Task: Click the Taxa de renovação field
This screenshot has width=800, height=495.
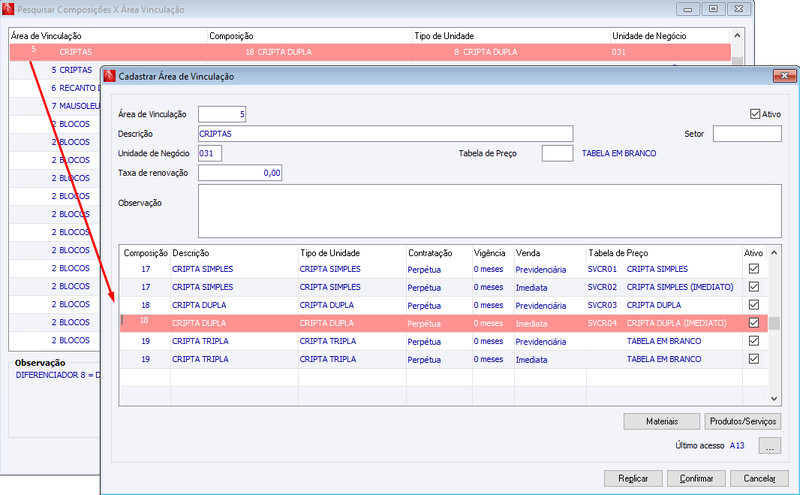Action: (240, 173)
